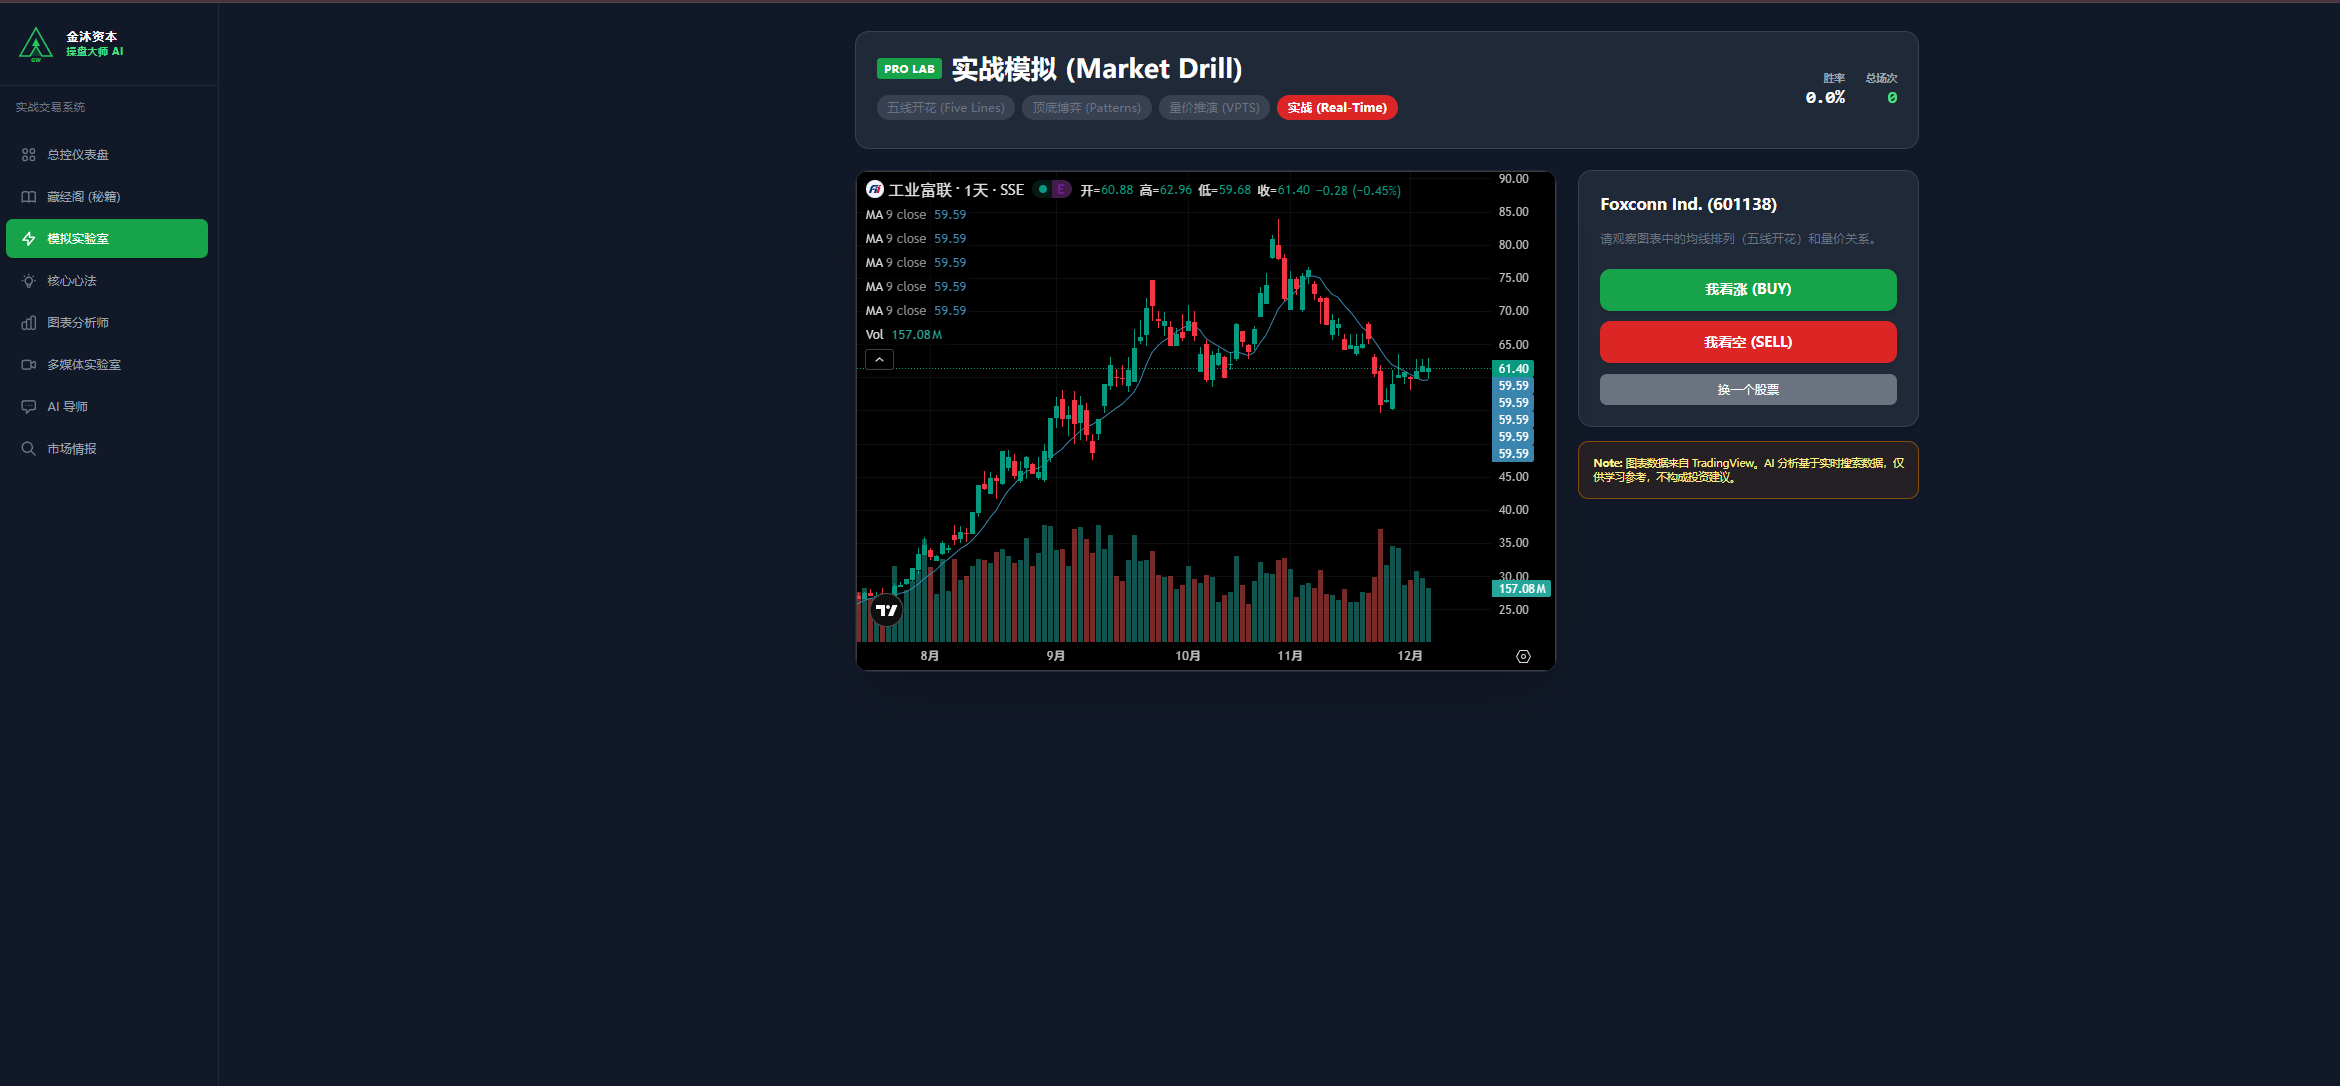This screenshot has height=1086, width=2340.
Task: Open the 核心心法 lightbulb icon
Action: click(28, 280)
